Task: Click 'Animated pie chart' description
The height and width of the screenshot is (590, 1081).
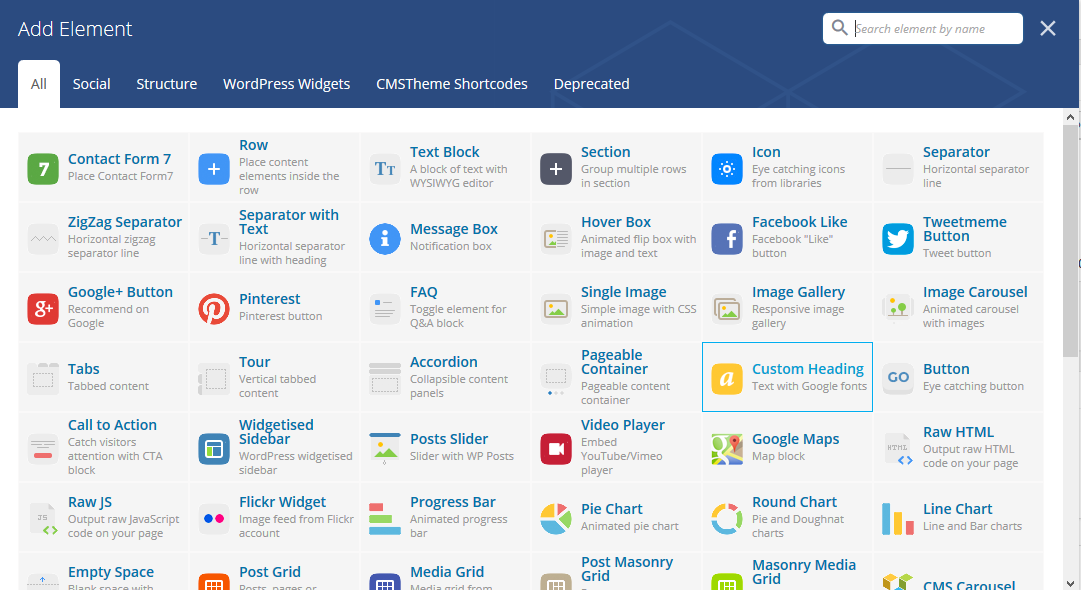Action: point(629,526)
